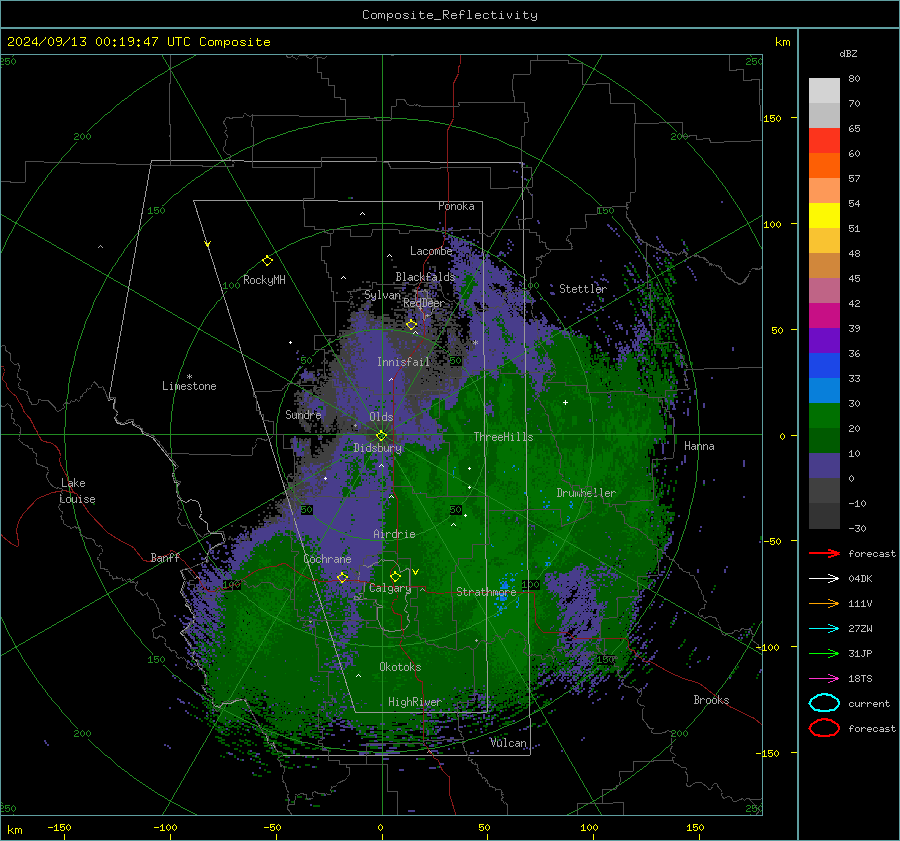Click the Drumheller label
Viewport: 900px width, 841px height.
pos(586,493)
